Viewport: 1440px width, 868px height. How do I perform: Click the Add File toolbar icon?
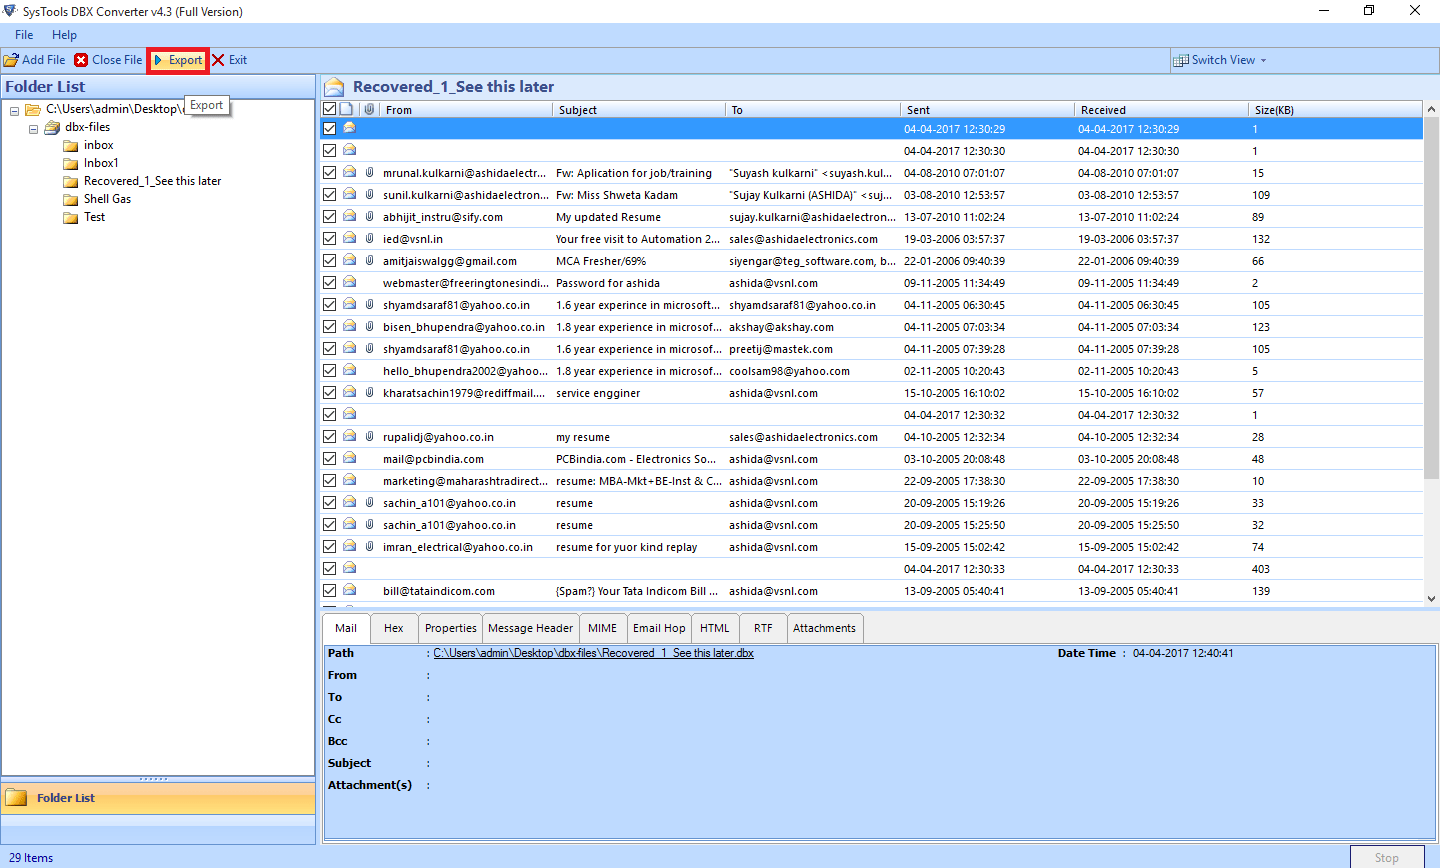(12, 59)
